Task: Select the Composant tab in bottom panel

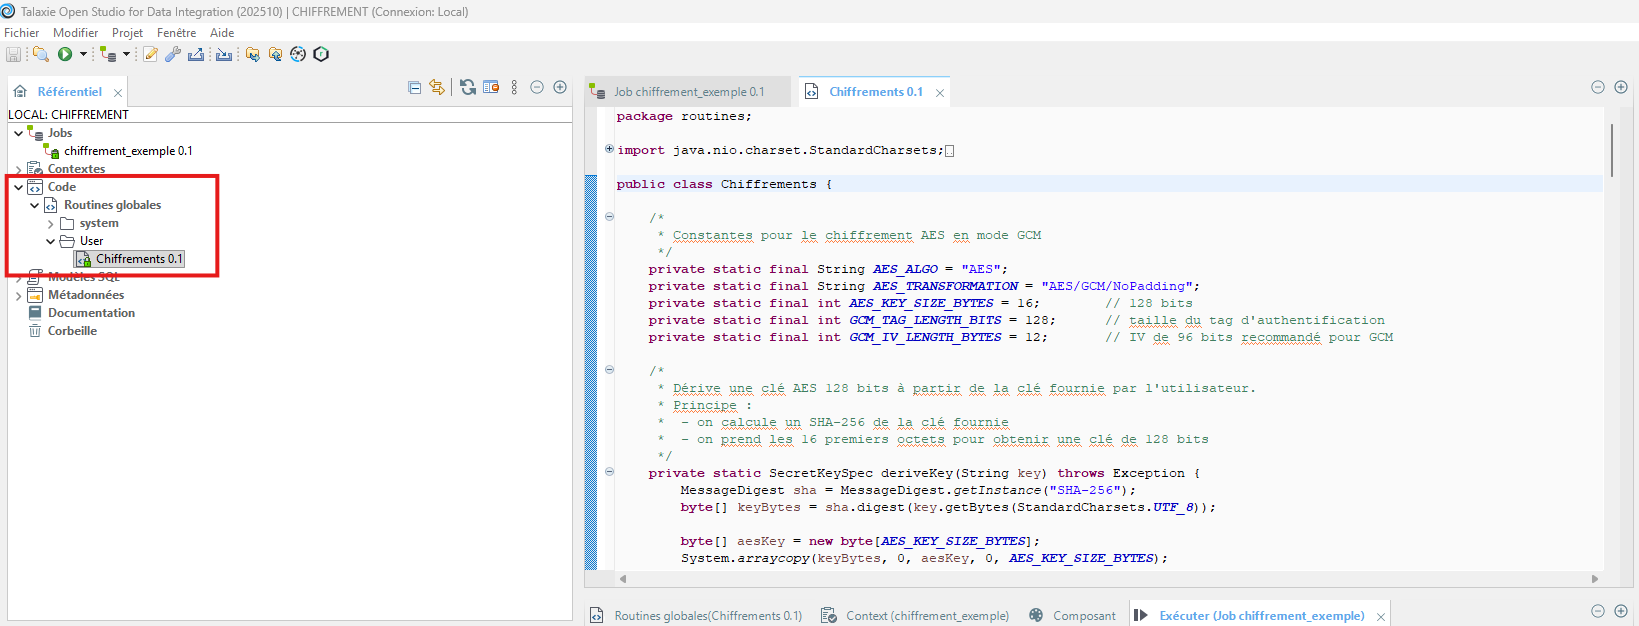Action: click(x=1083, y=616)
